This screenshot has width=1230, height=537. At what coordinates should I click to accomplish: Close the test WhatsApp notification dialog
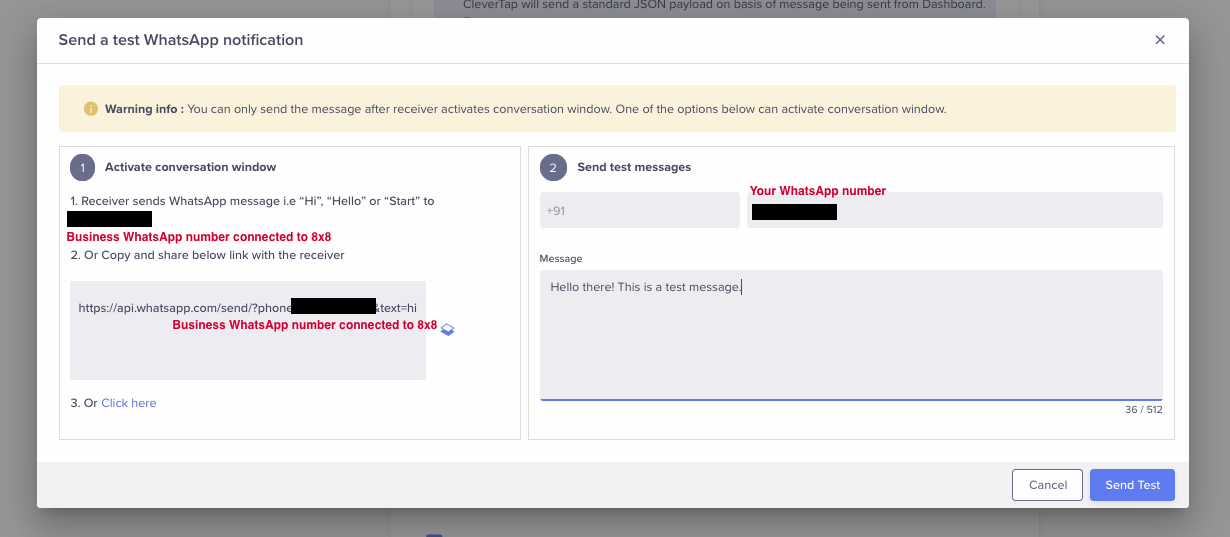click(x=1160, y=40)
